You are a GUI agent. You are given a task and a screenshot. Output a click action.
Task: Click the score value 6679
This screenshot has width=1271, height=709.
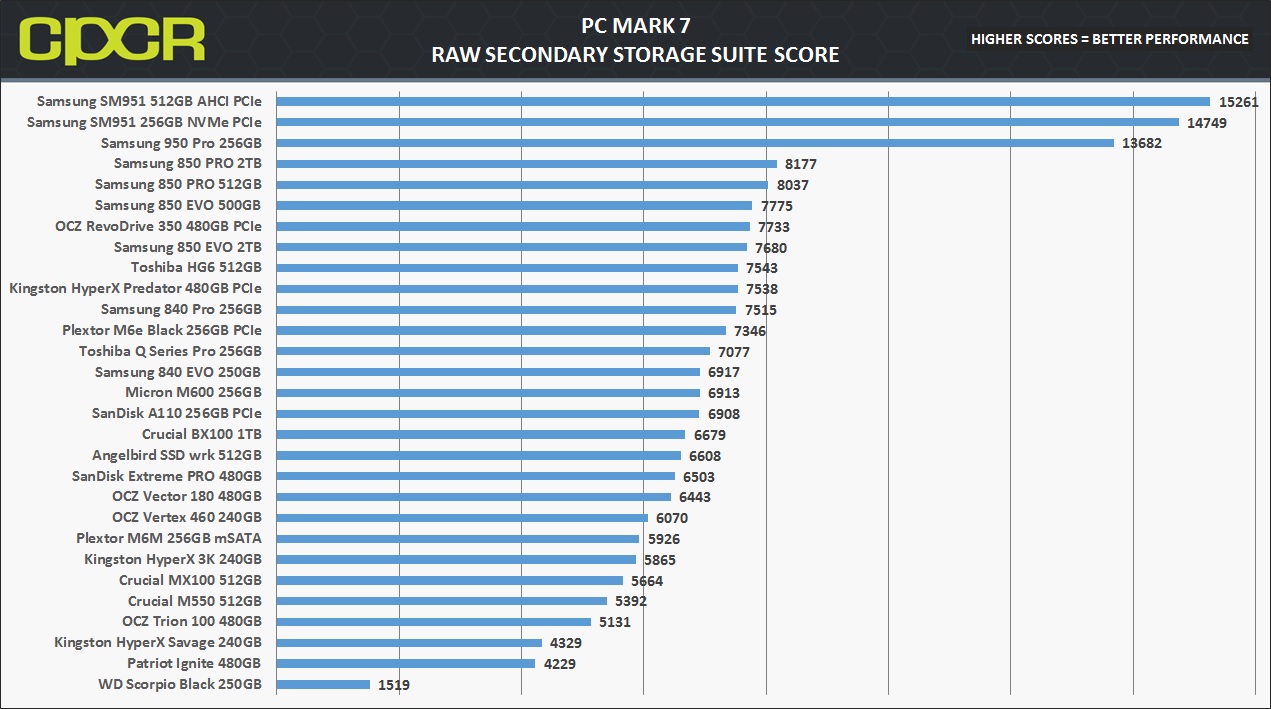[x=709, y=435]
